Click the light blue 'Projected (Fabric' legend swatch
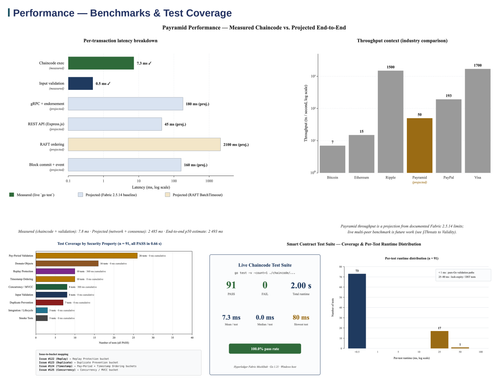This screenshot has width=500, height=384. click(80, 195)
